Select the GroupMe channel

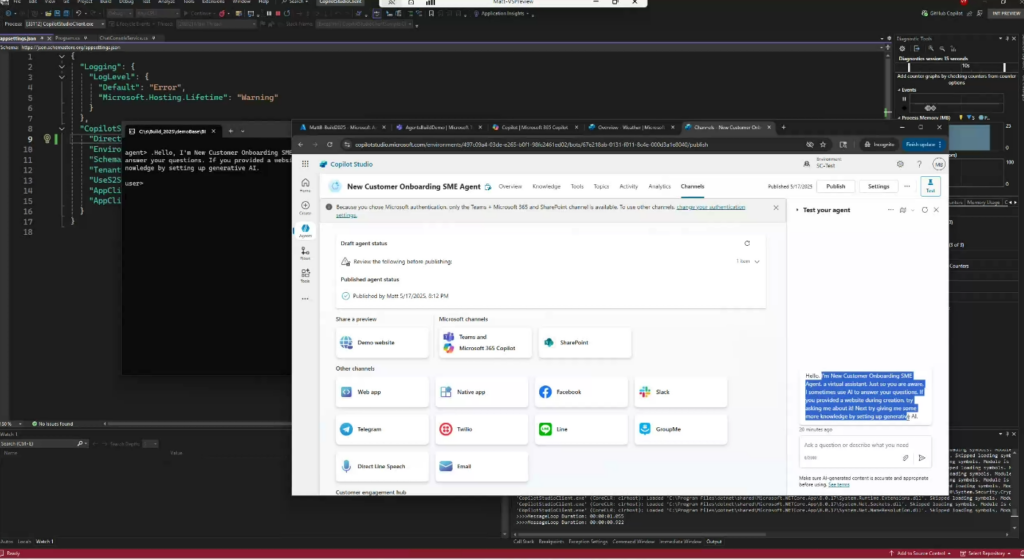[680, 429]
